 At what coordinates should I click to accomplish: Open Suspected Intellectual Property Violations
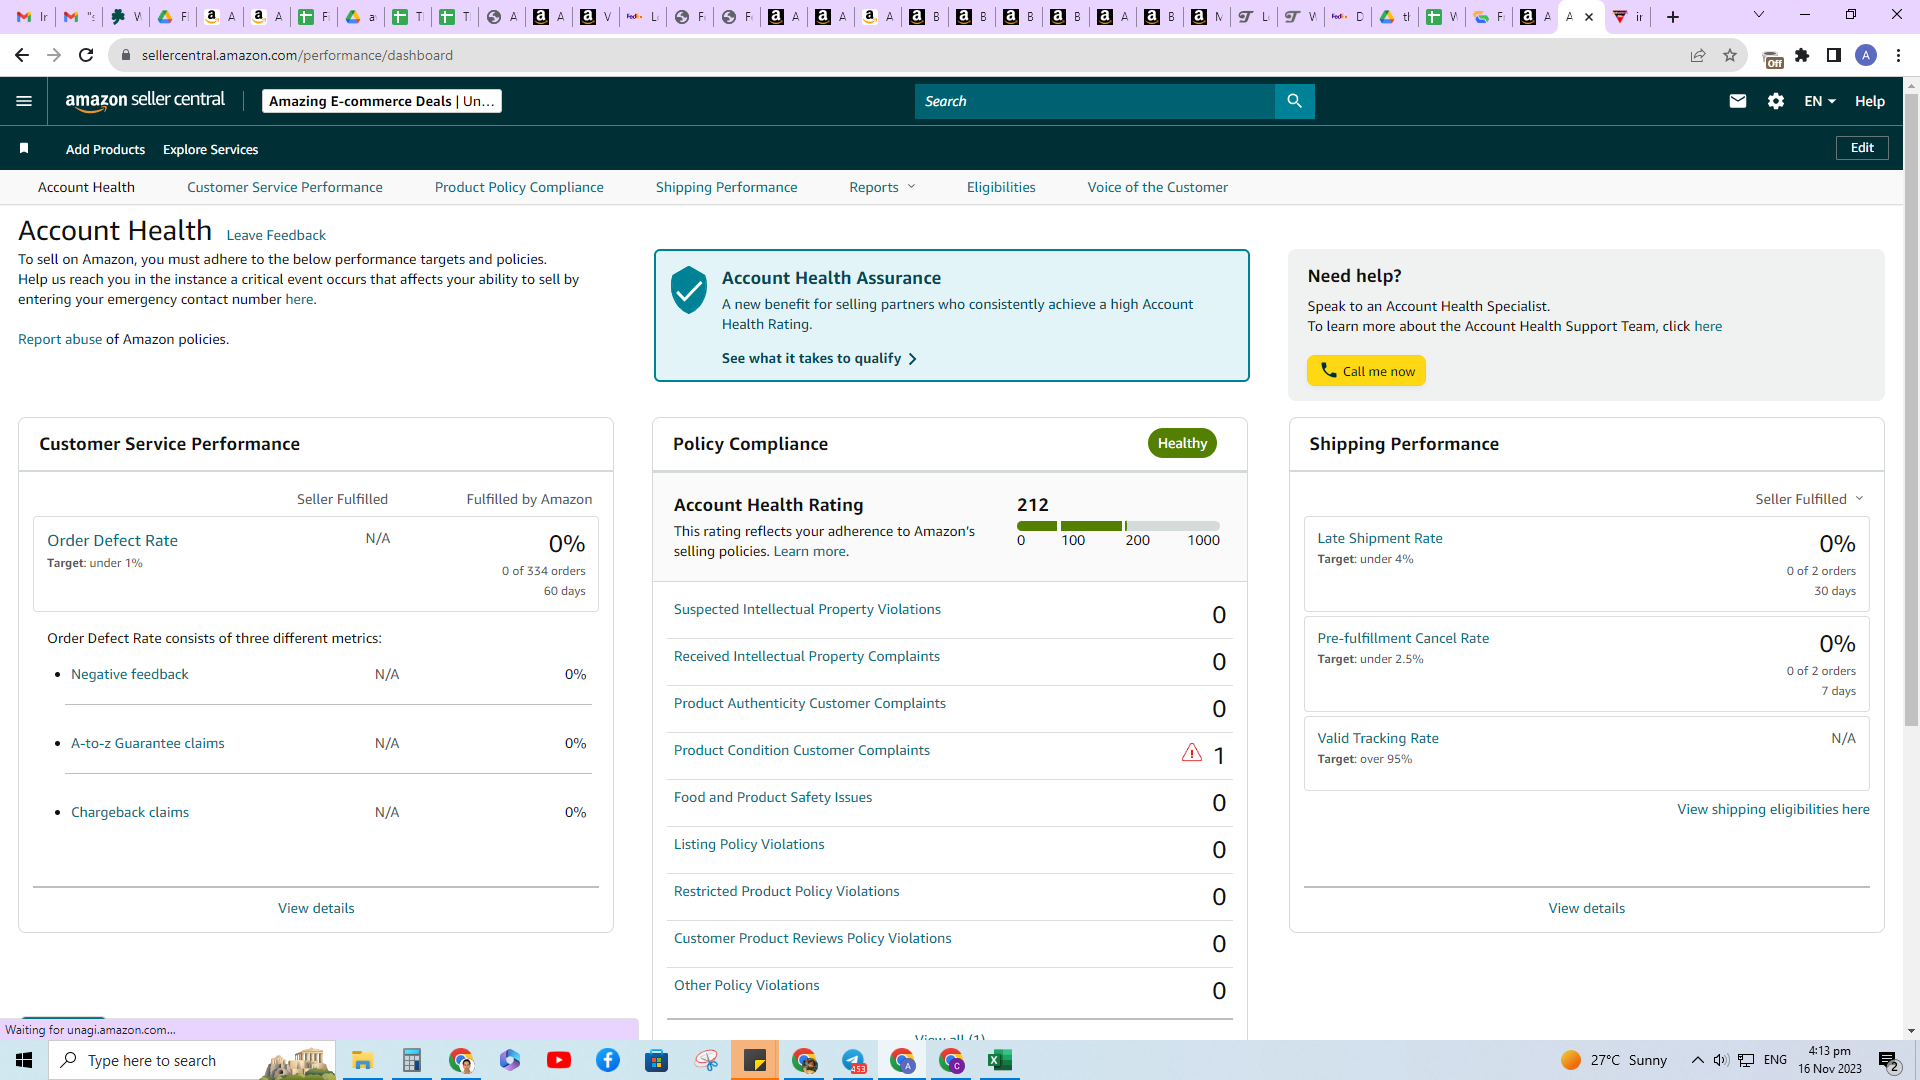pos(807,609)
